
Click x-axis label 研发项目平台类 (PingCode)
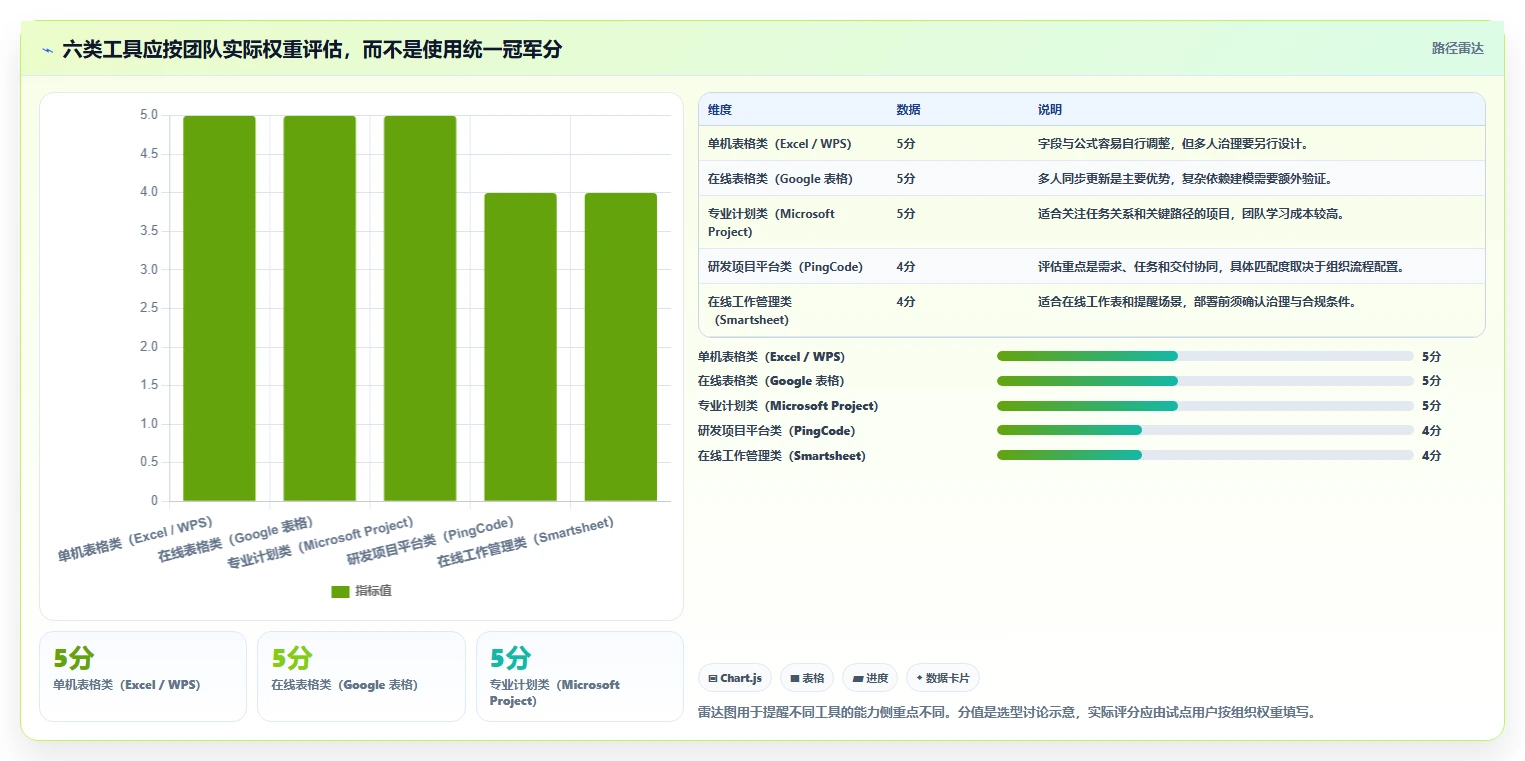(x=430, y=541)
